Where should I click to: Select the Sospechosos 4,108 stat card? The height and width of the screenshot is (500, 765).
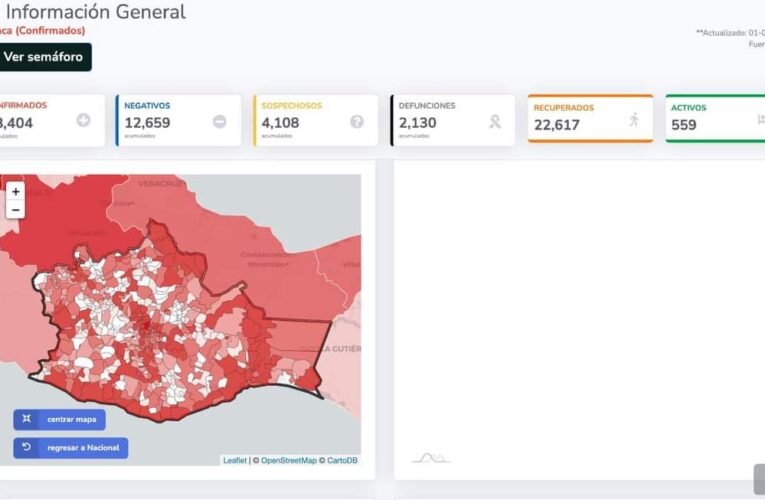315,121
